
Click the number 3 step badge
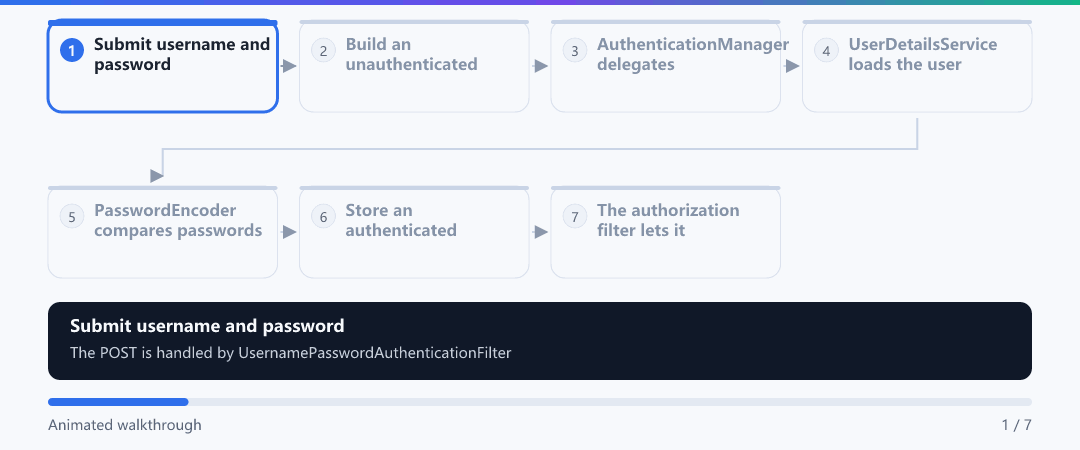[x=574, y=50]
